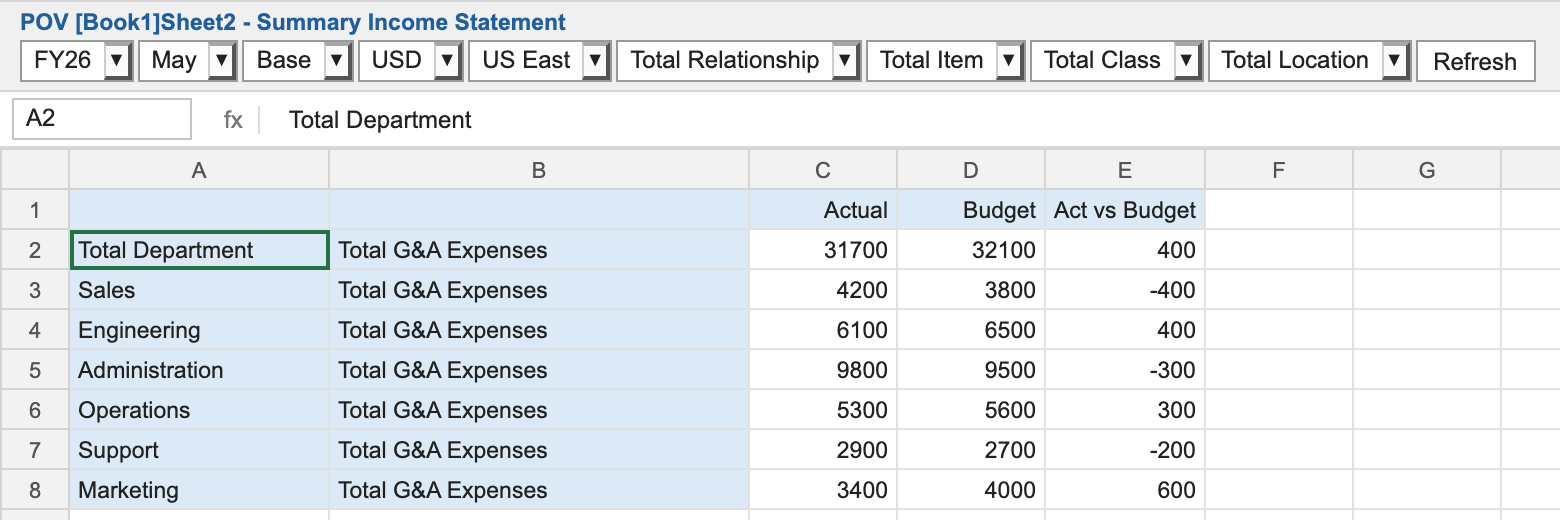Click the Marketing Actual value 3400
This screenshot has height=520, width=1560.
(823, 490)
